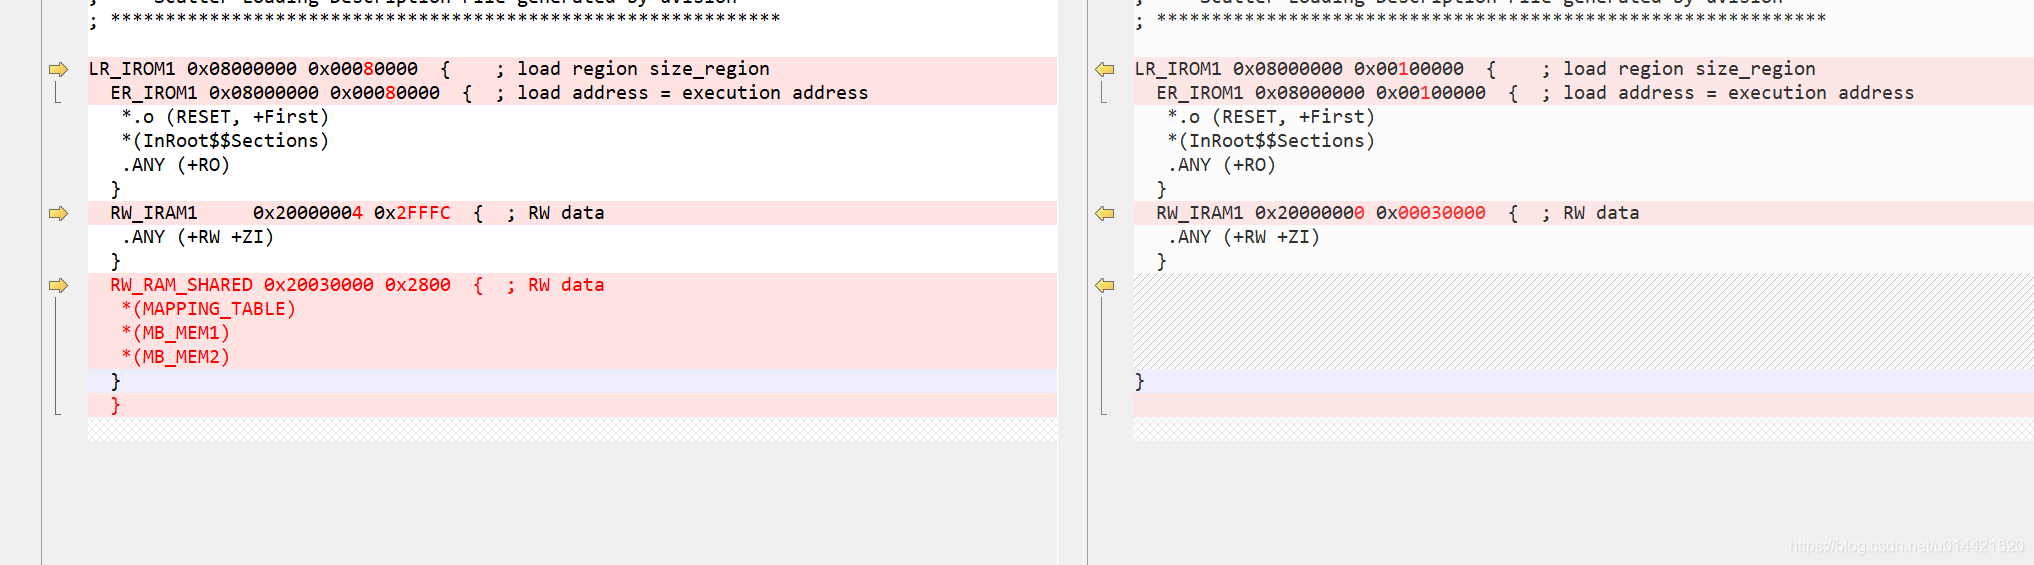Select '.ANY (+RW +ZI)' in left pane
This screenshot has height=565, width=2034.
pos(198,237)
